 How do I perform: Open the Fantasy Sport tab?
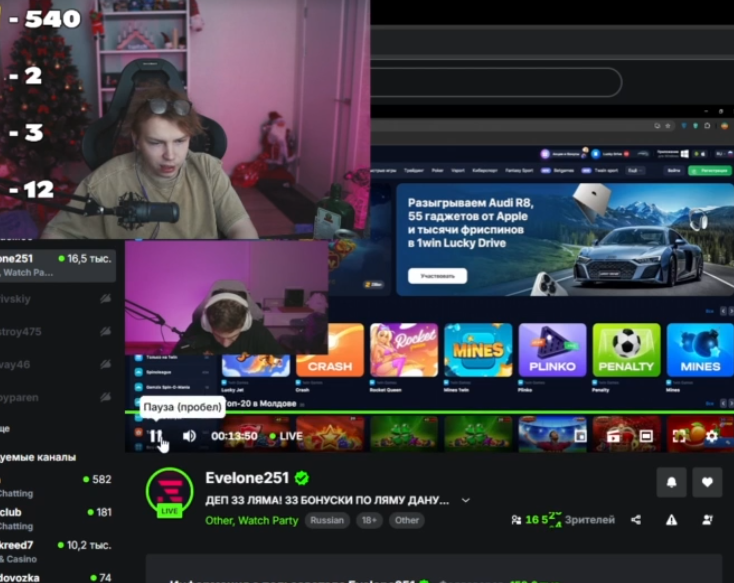pos(519,170)
